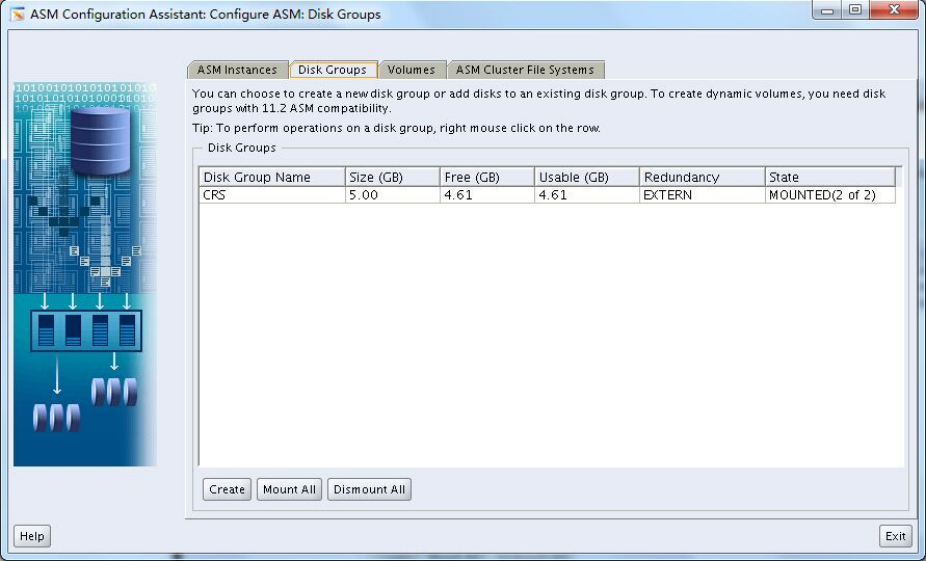926x561 pixels.
Task: Select the CRS disk group row
Action: coord(547,195)
